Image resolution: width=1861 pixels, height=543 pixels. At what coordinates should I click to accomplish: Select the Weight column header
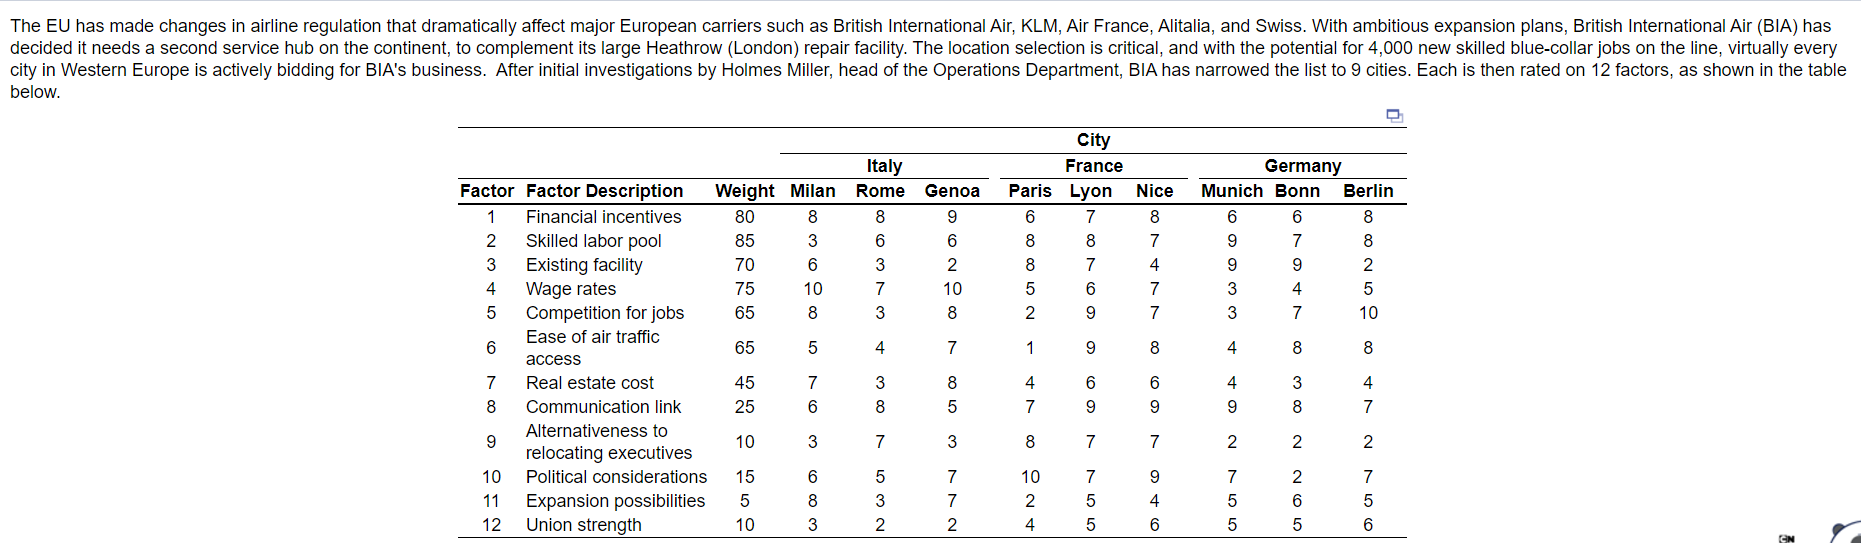(x=744, y=191)
